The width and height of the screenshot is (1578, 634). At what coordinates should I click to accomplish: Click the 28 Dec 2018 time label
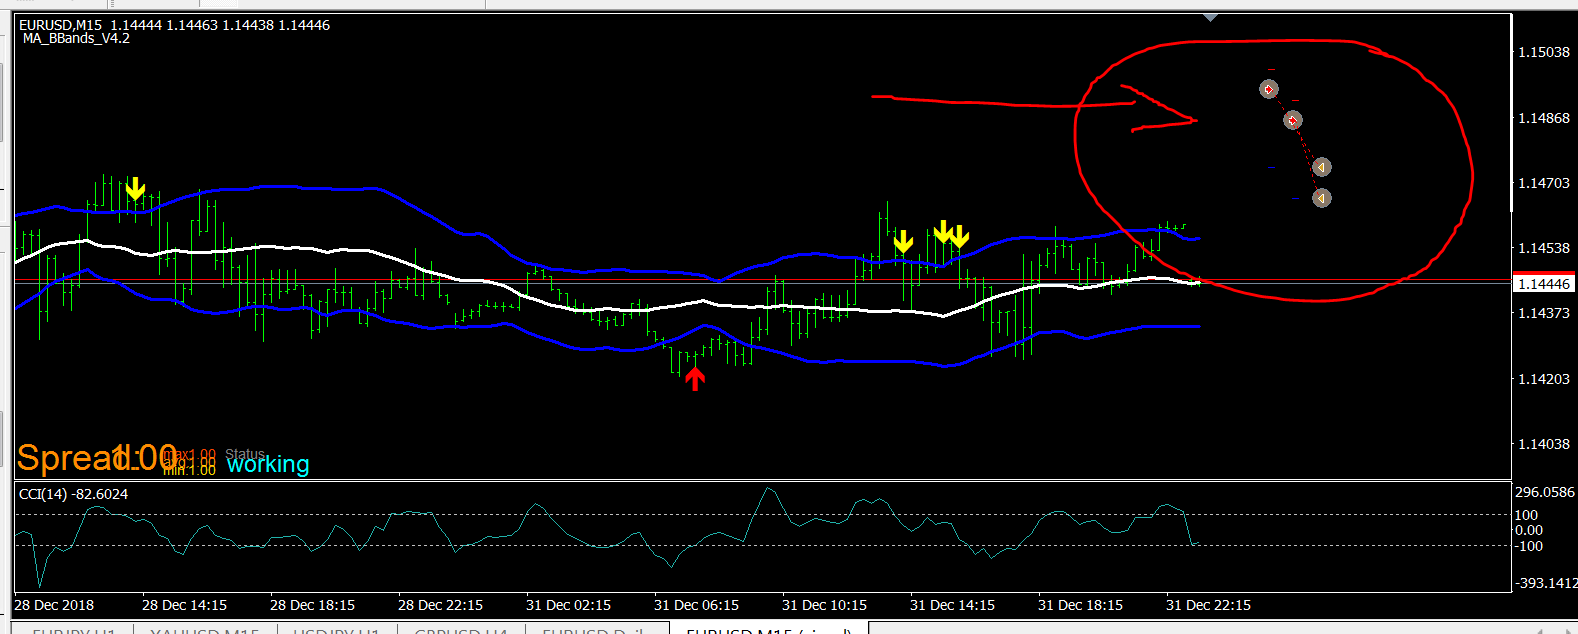tap(54, 605)
